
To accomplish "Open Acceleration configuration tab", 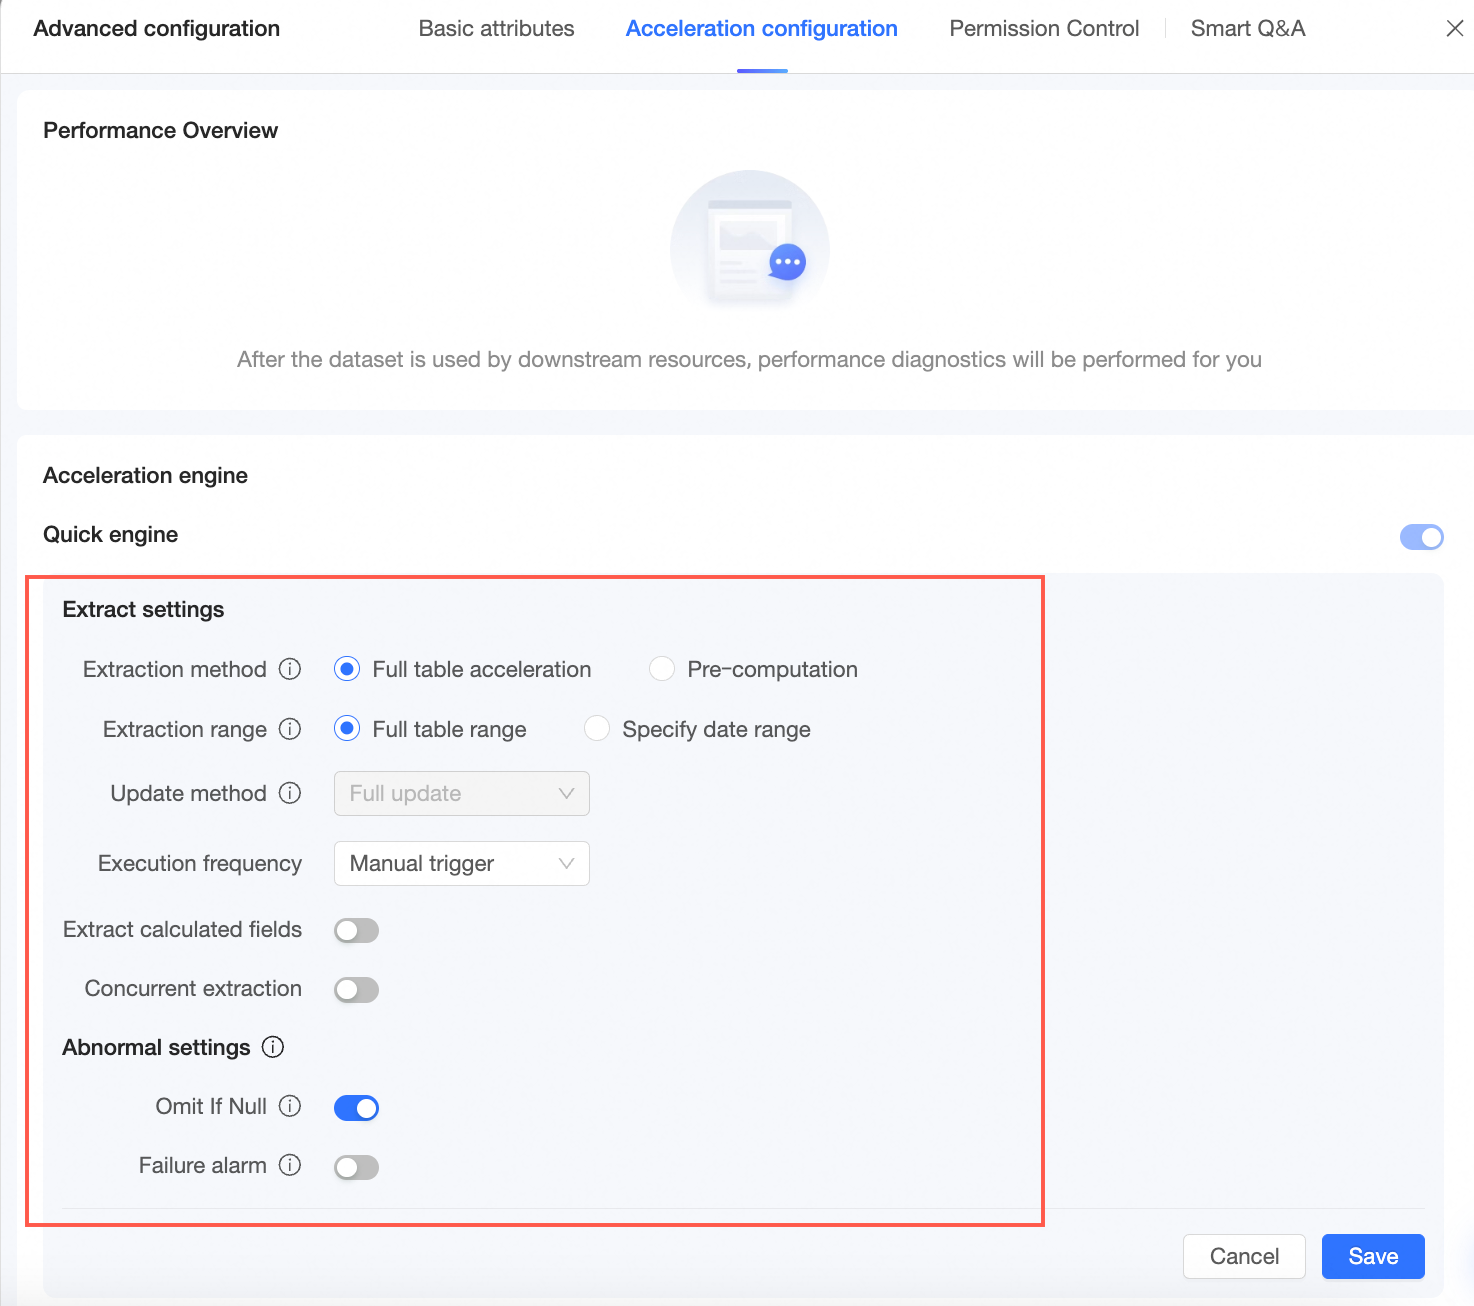I will coord(762,28).
